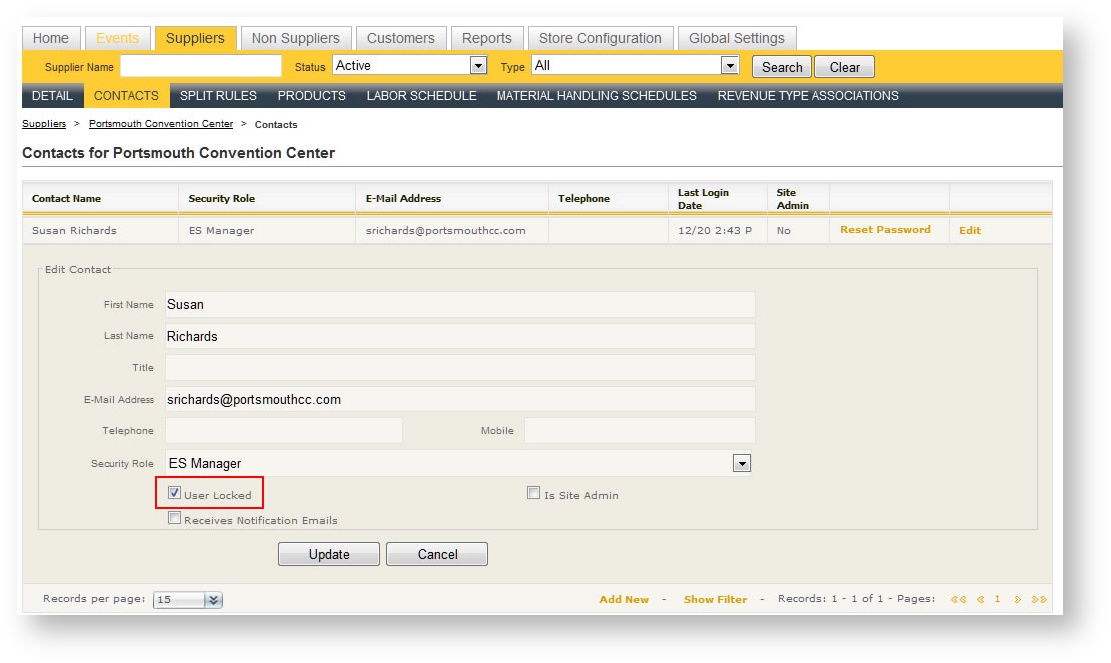The image size is (1111, 663).
Task: Change the Records per page dropdown
Action: coord(213,600)
